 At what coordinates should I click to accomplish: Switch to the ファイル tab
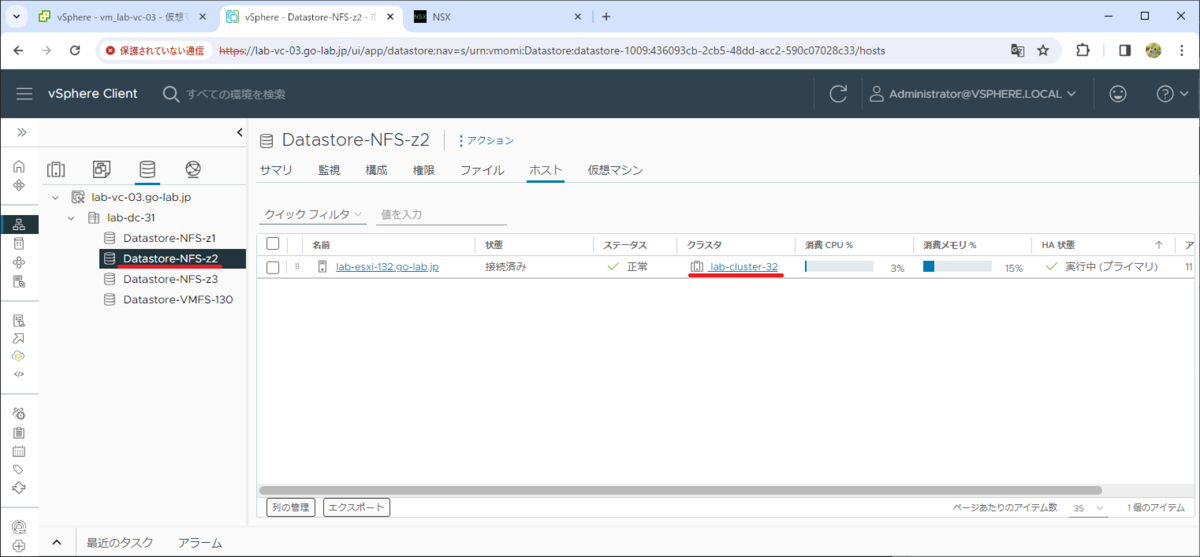482,170
